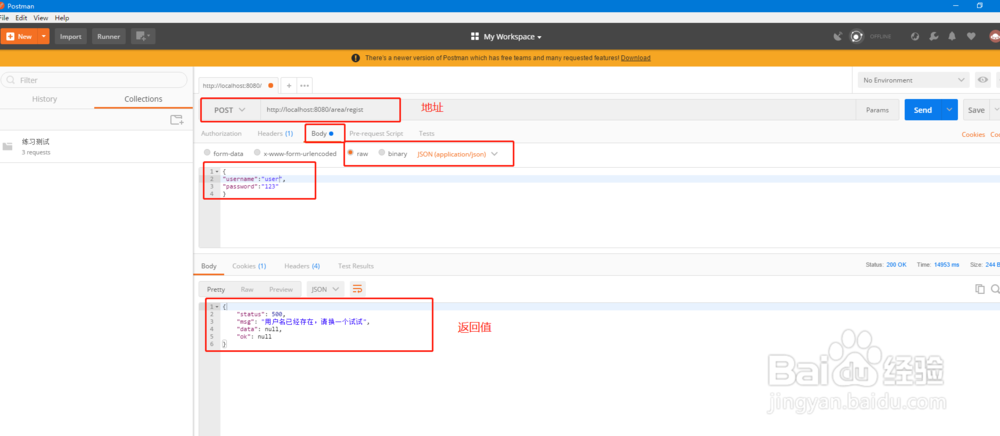Click the request URL field
The width and height of the screenshot is (1000, 436).
tap(557, 110)
